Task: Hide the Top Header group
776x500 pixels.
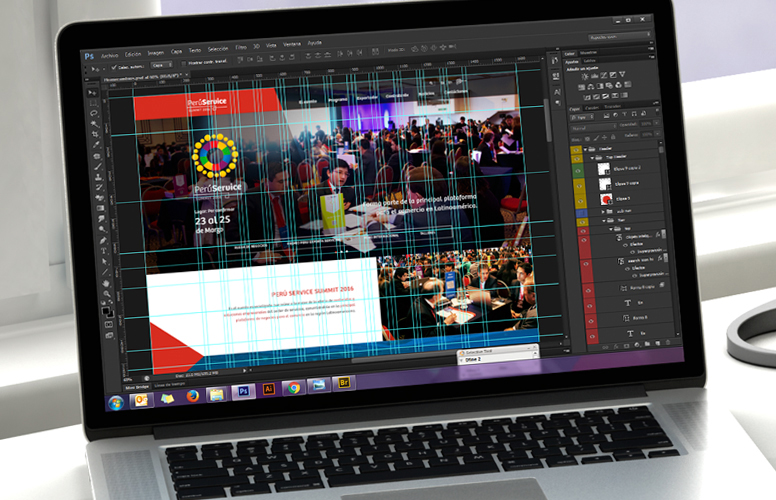Action: tap(576, 158)
